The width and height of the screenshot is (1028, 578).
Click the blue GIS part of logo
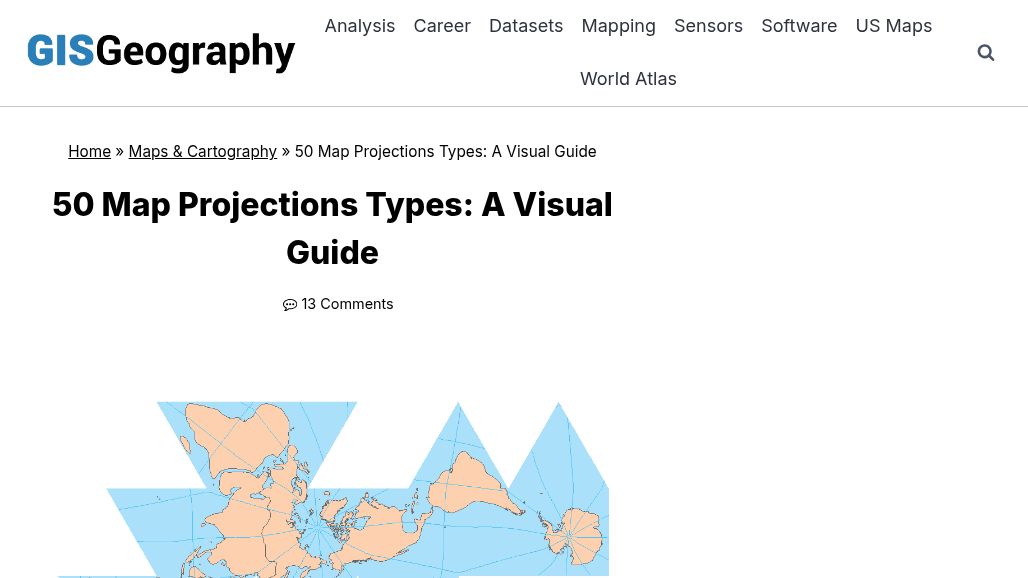pyautogui.click(x=61, y=52)
